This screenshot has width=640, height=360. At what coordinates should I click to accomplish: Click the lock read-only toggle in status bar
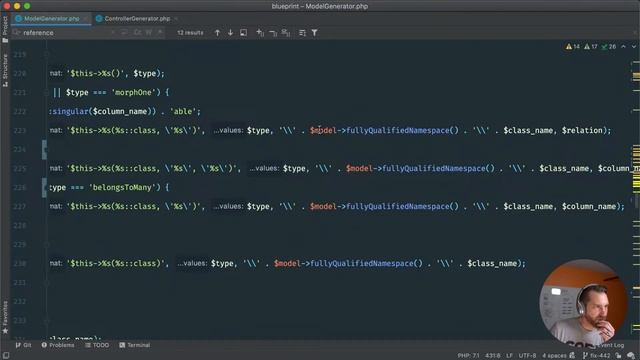(619, 356)
